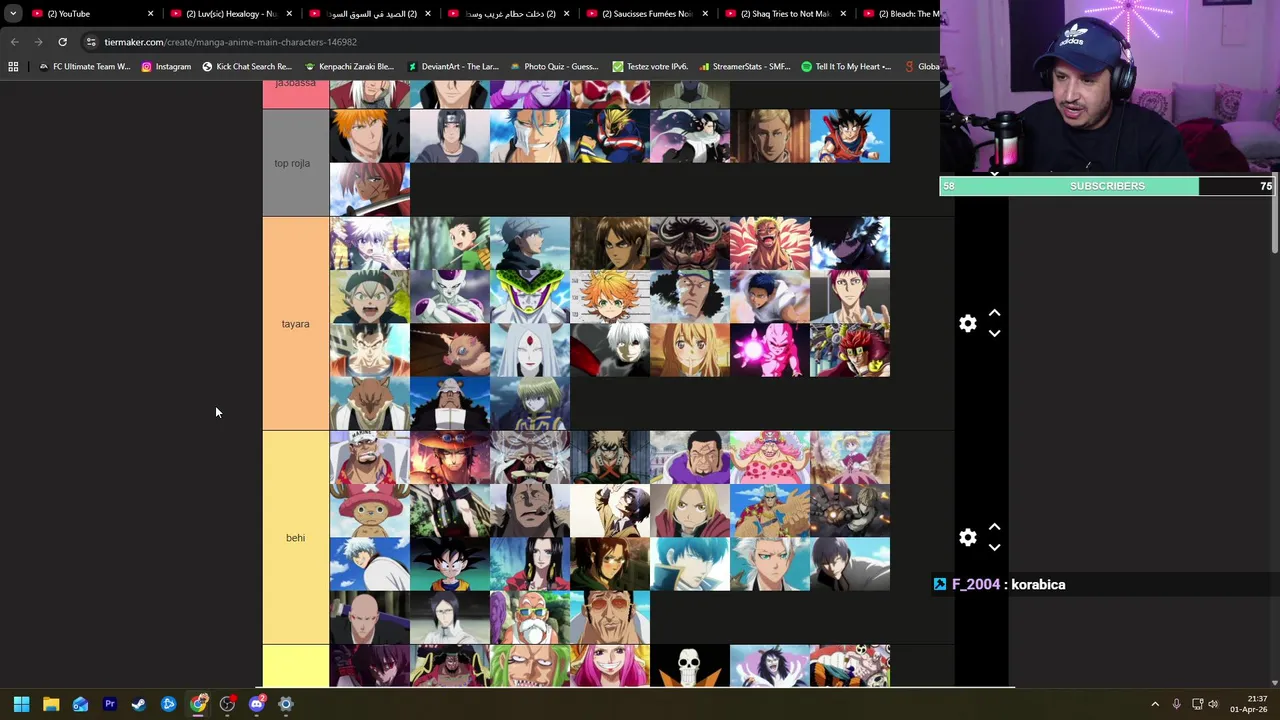The image size is (1280, 720).
Task: Click the top rojla tier label
Action: click(295, 163)
